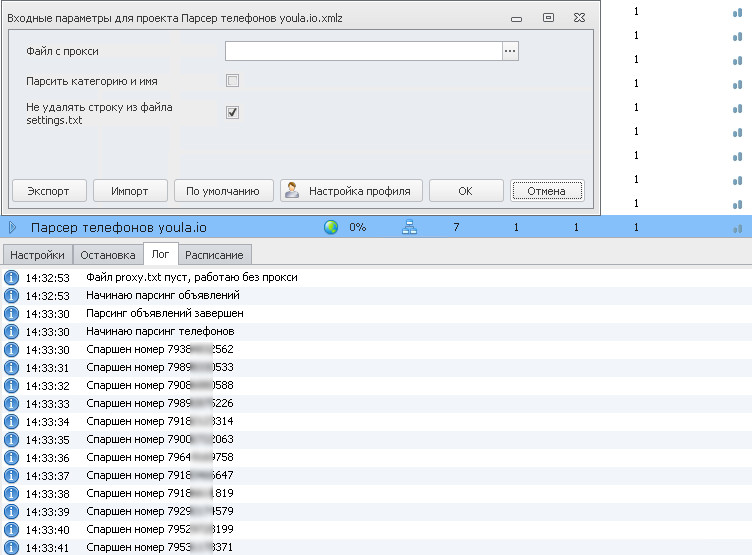Click the play triangle beside Парсер телефонов youla.io

(x=13, y=228)
